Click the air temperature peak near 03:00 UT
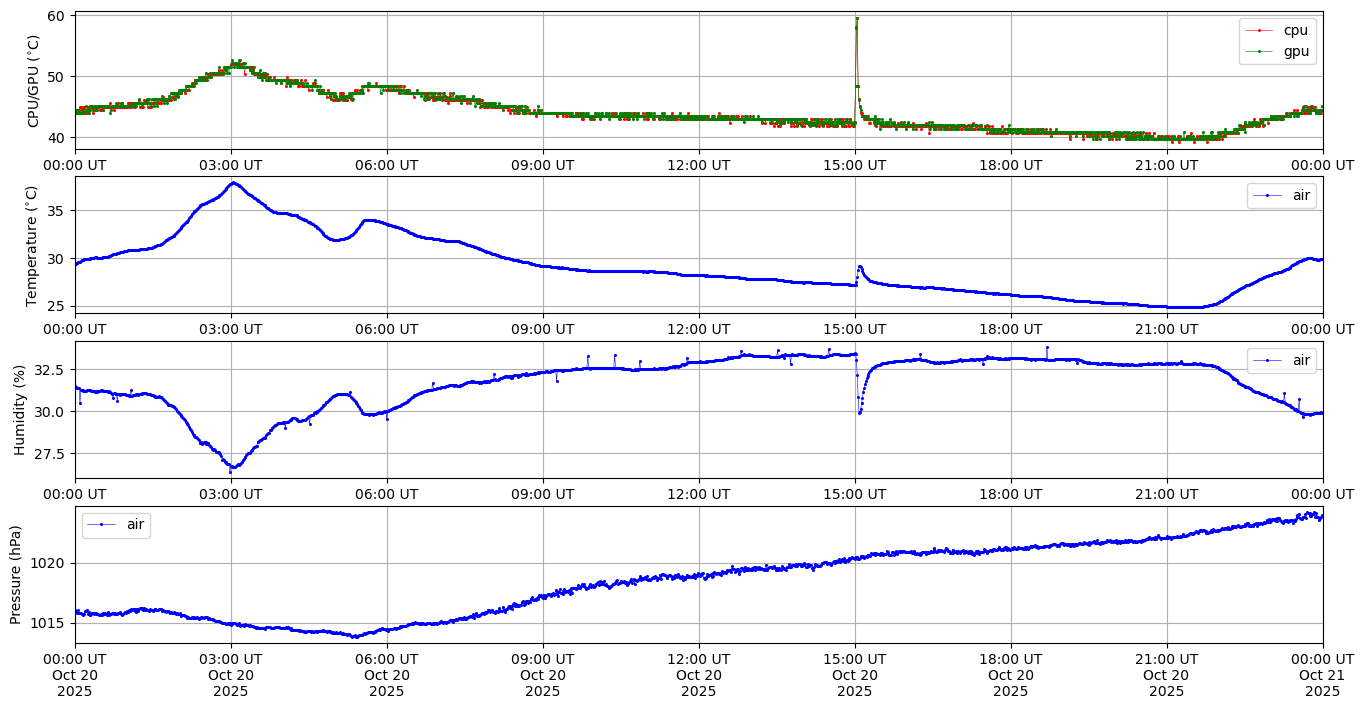 point(233,183)
